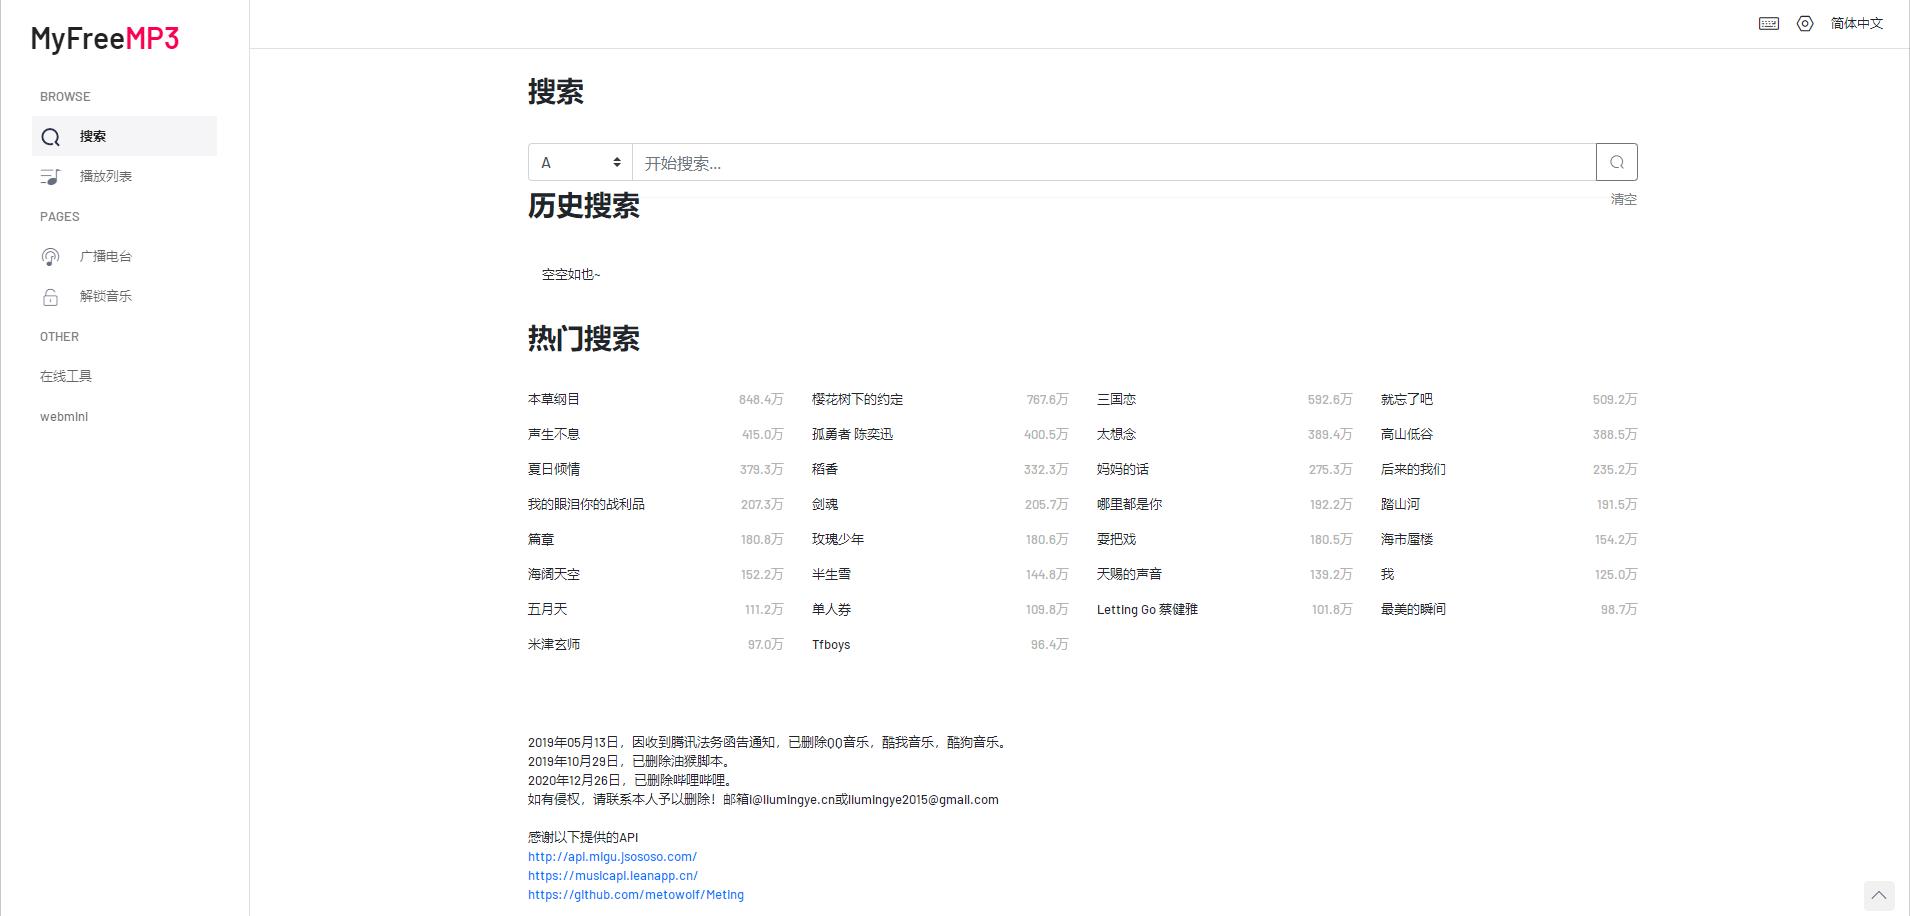1910x916 pixels.
Task: Collapse the BROWSE section header
Action: (x=64, y=96)
